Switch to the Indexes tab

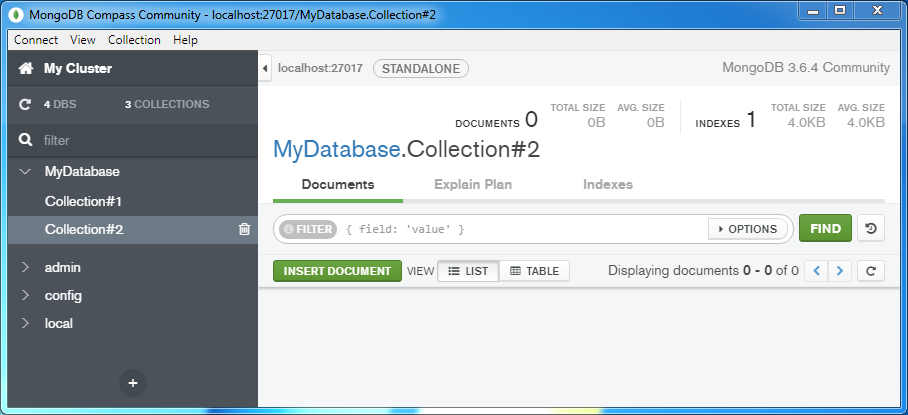pos(607,185)
